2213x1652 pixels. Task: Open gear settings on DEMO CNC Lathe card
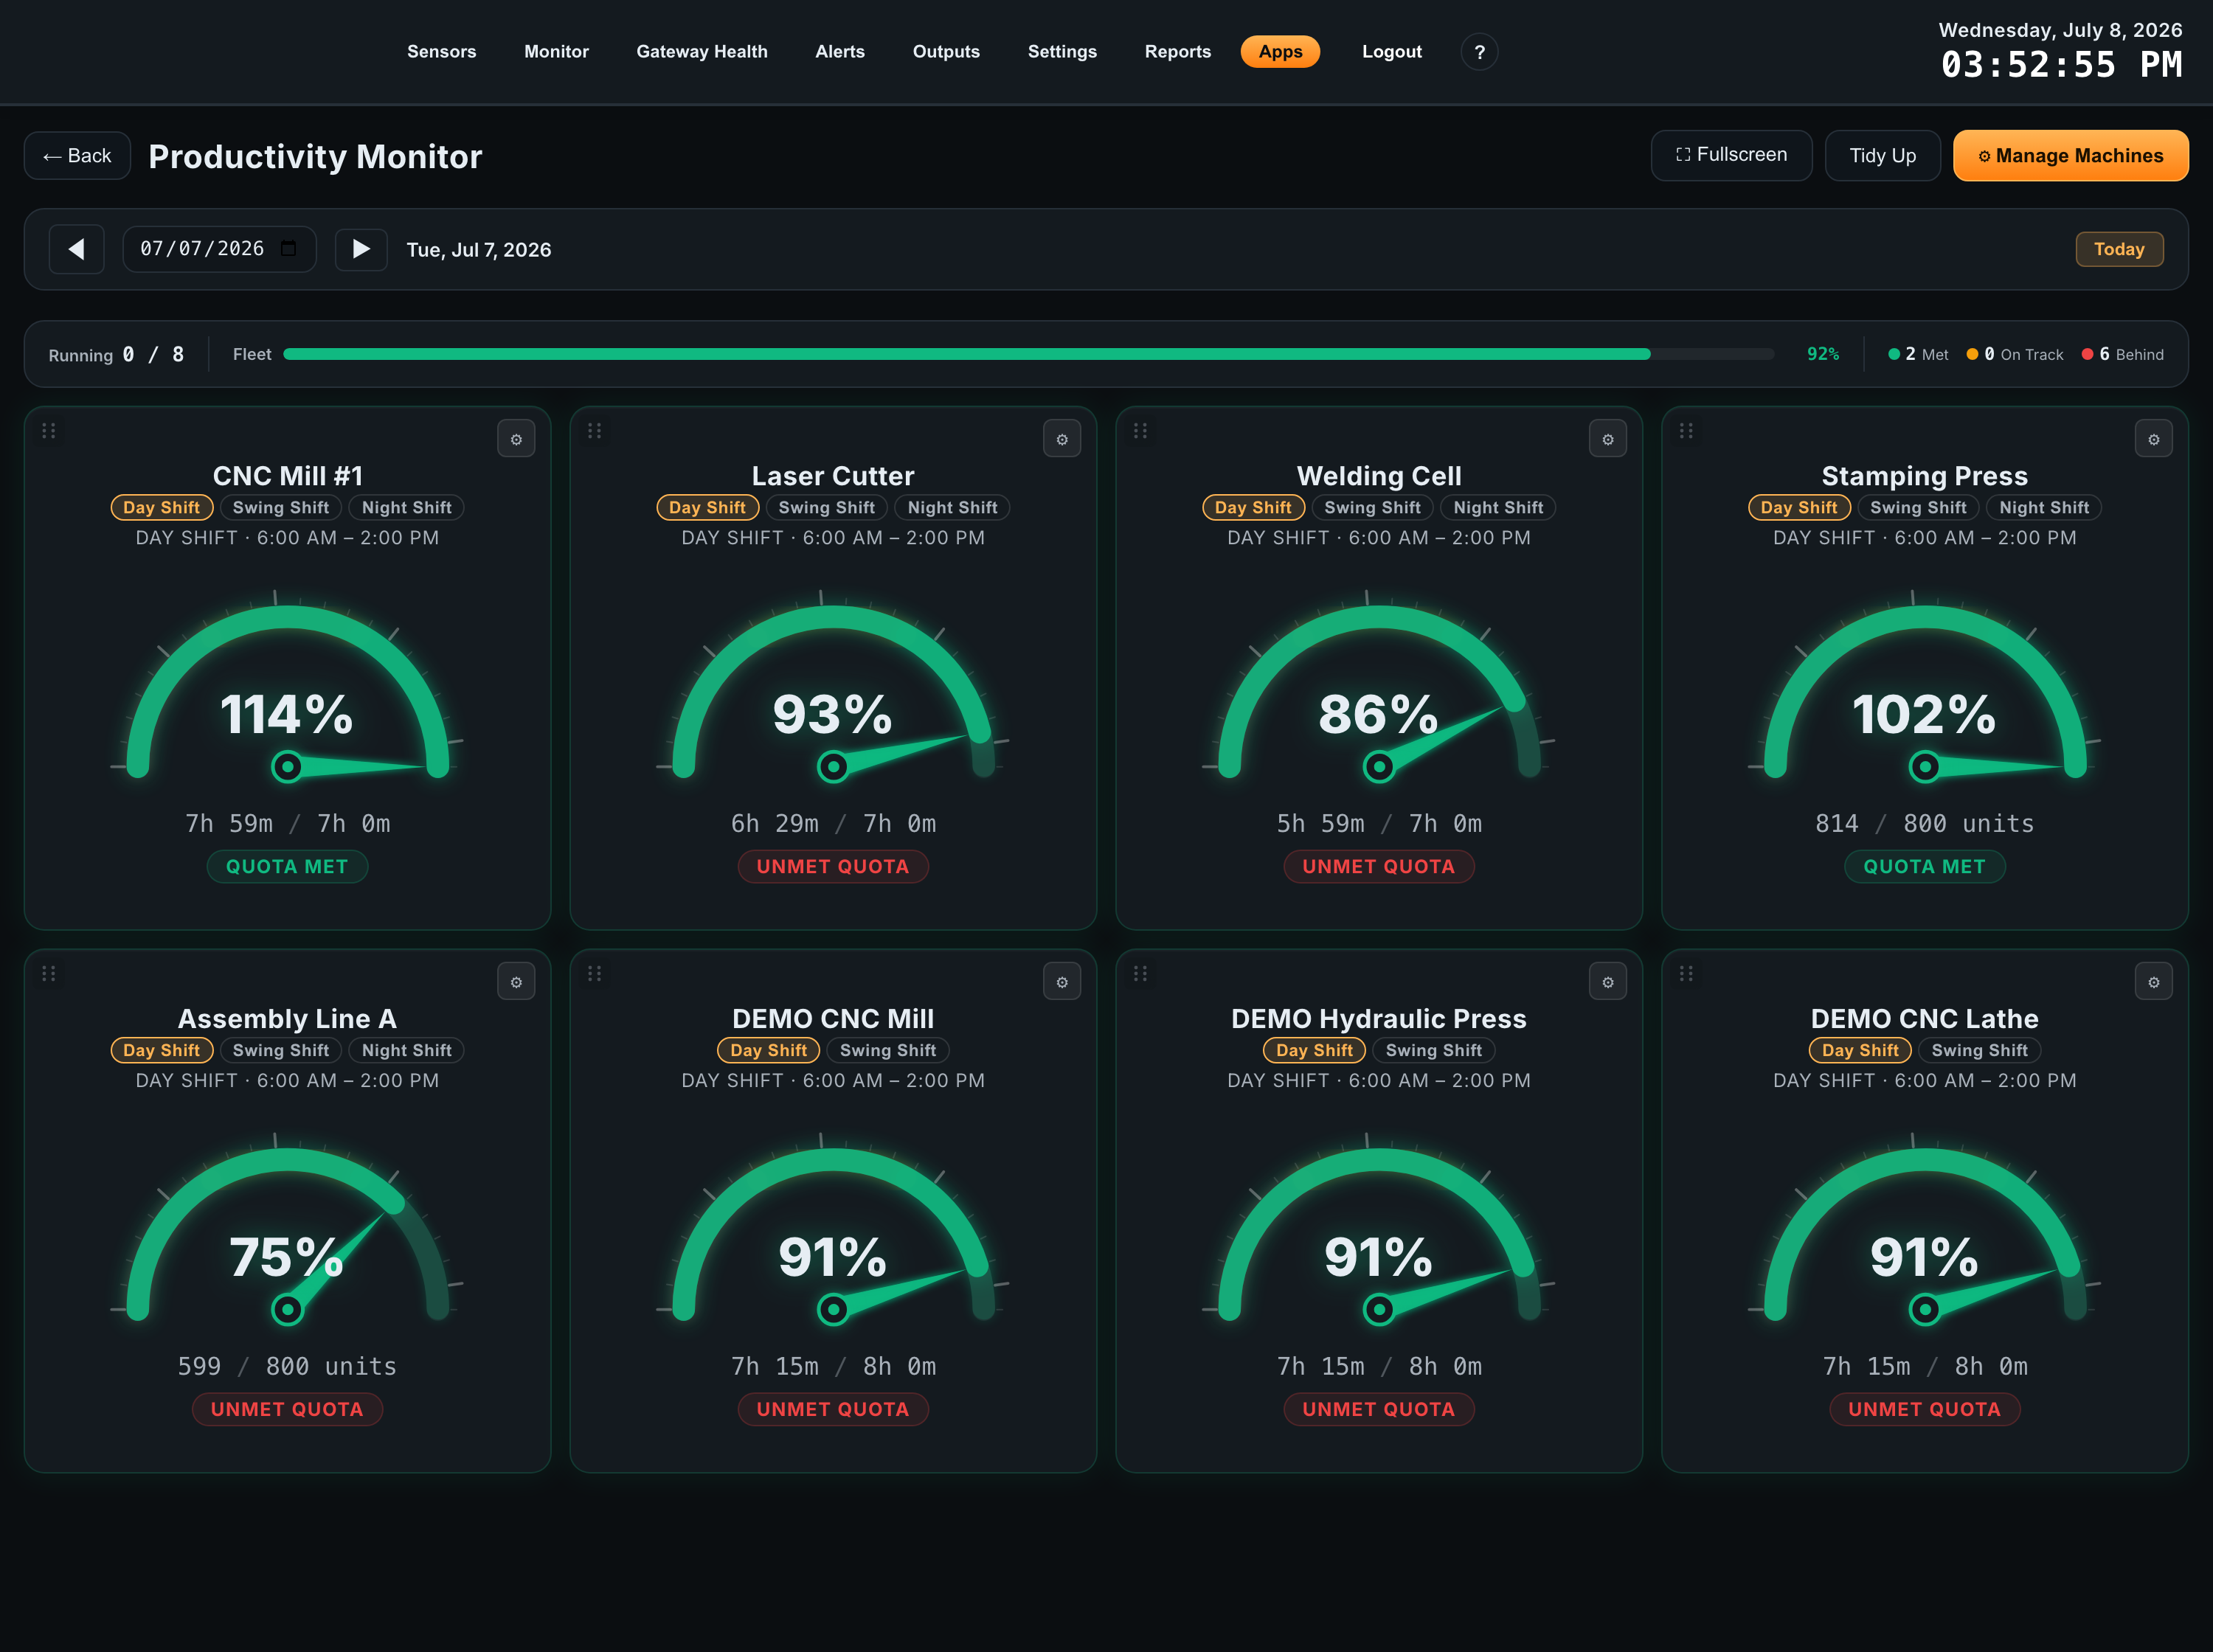(2153, 982)
